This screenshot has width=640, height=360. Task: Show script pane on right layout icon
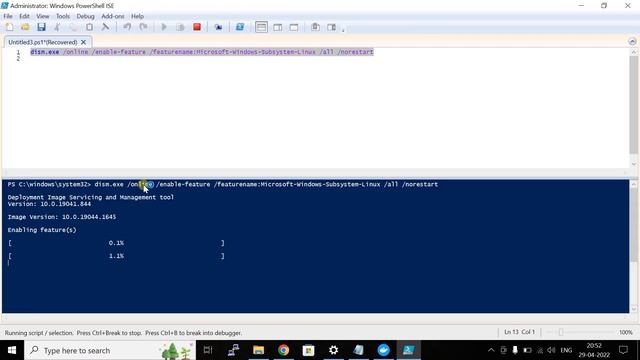pyautogui.click(x=278, y=27)
